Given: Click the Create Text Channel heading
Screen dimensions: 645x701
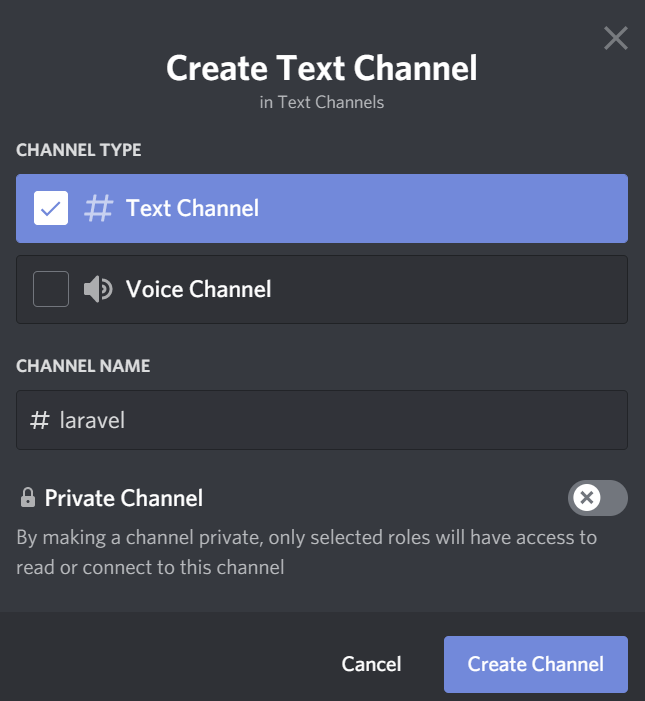Looking at the screenshot, I should coord(322,68).
